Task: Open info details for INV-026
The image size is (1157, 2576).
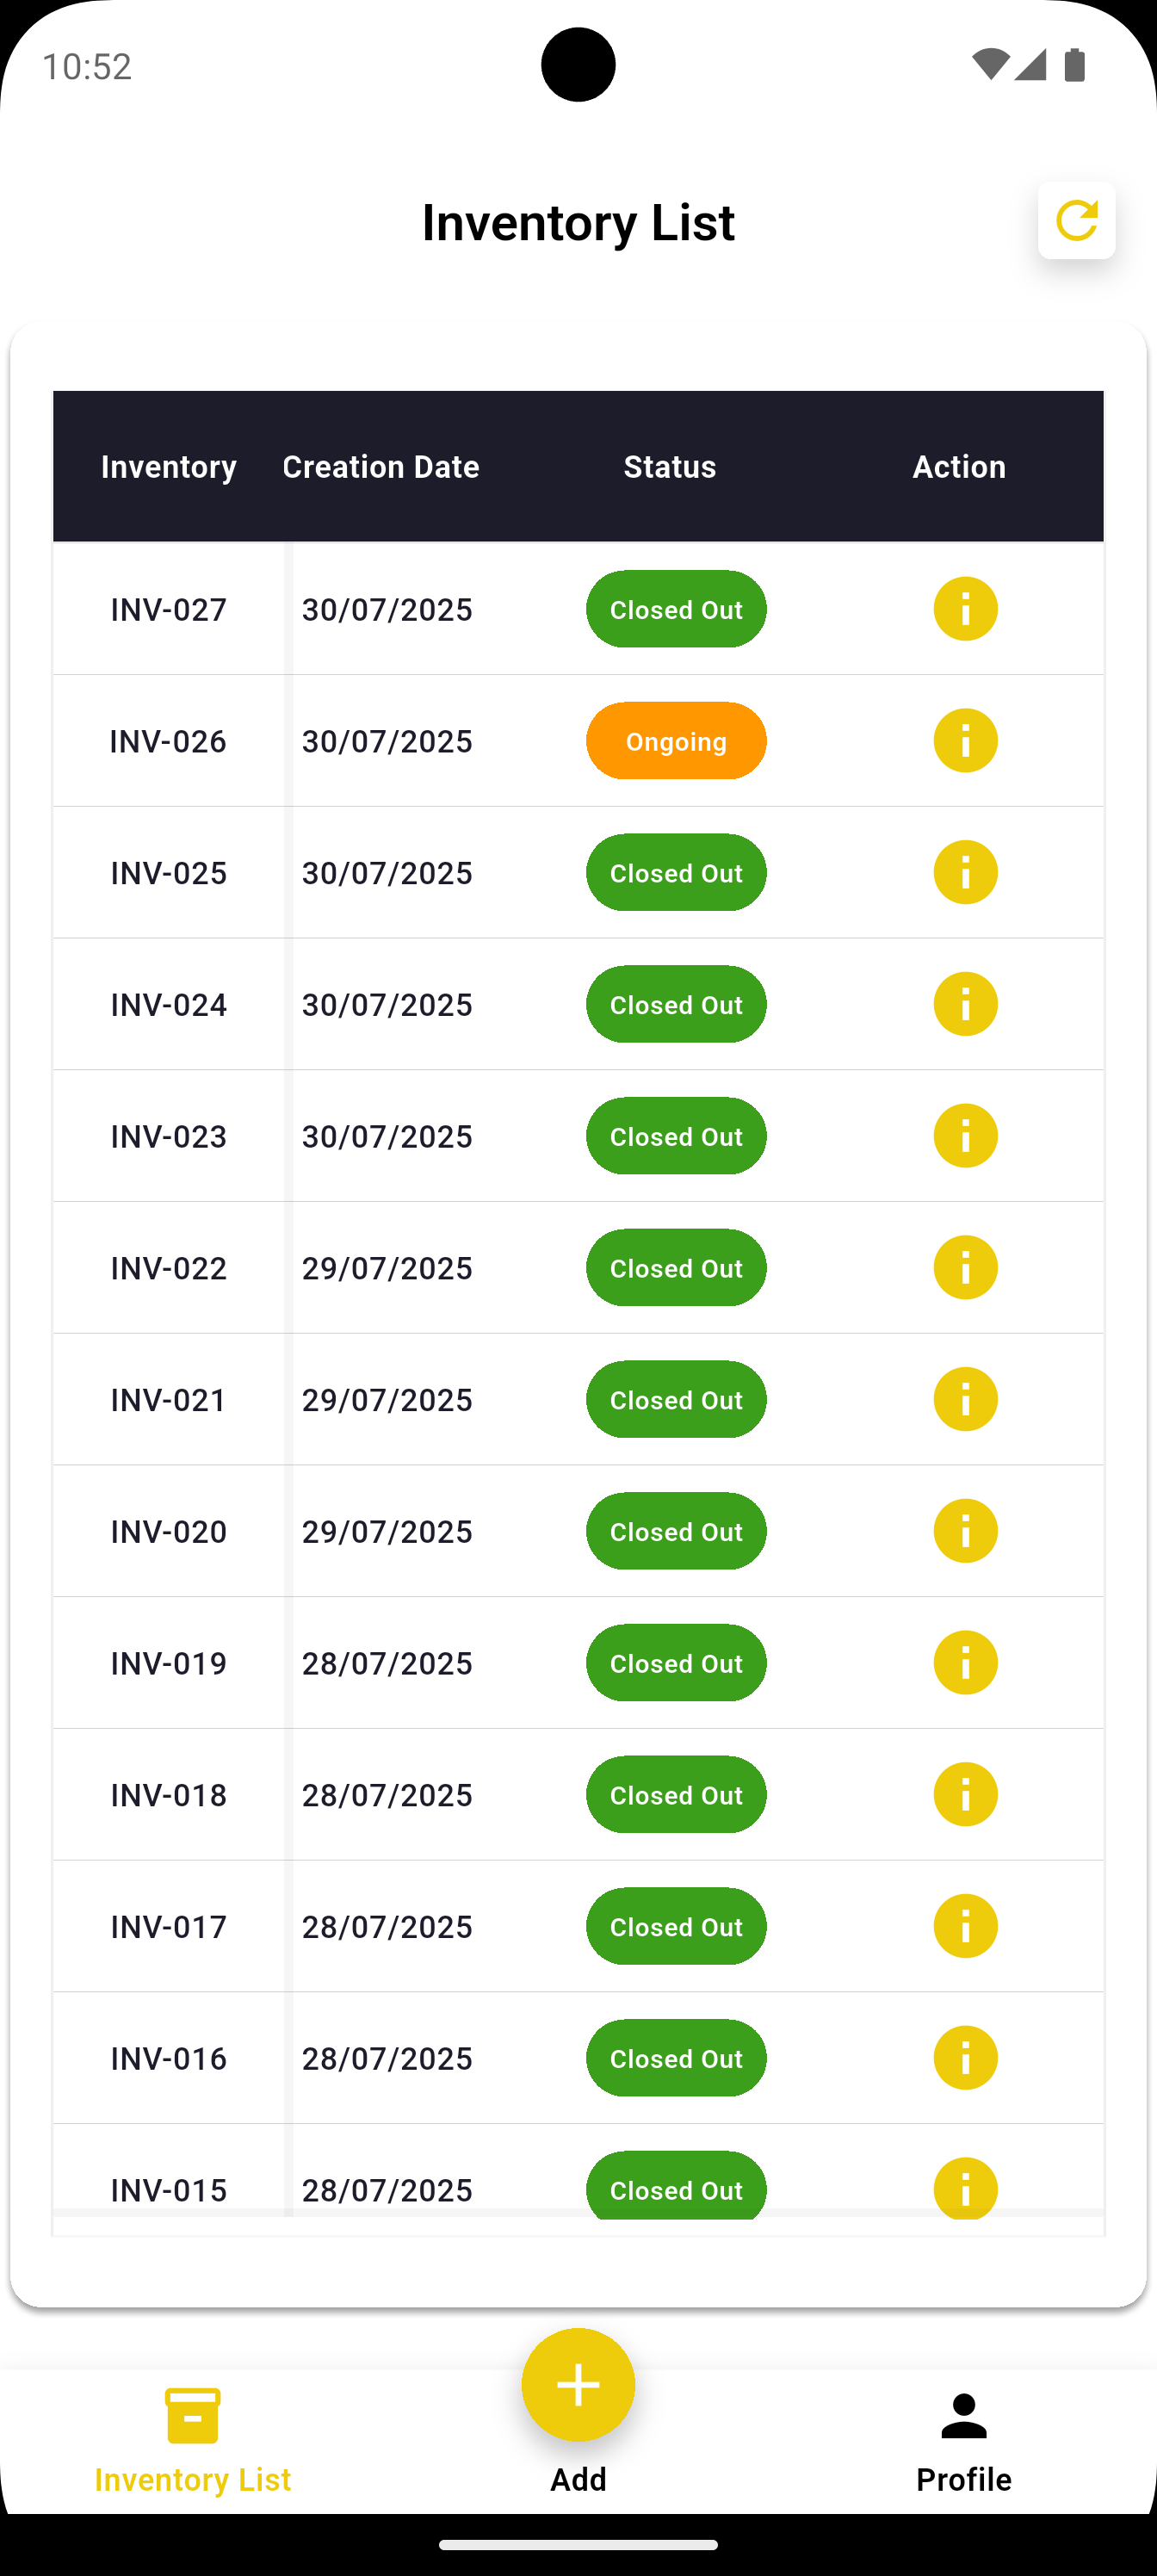Action: tap(965, 741)
